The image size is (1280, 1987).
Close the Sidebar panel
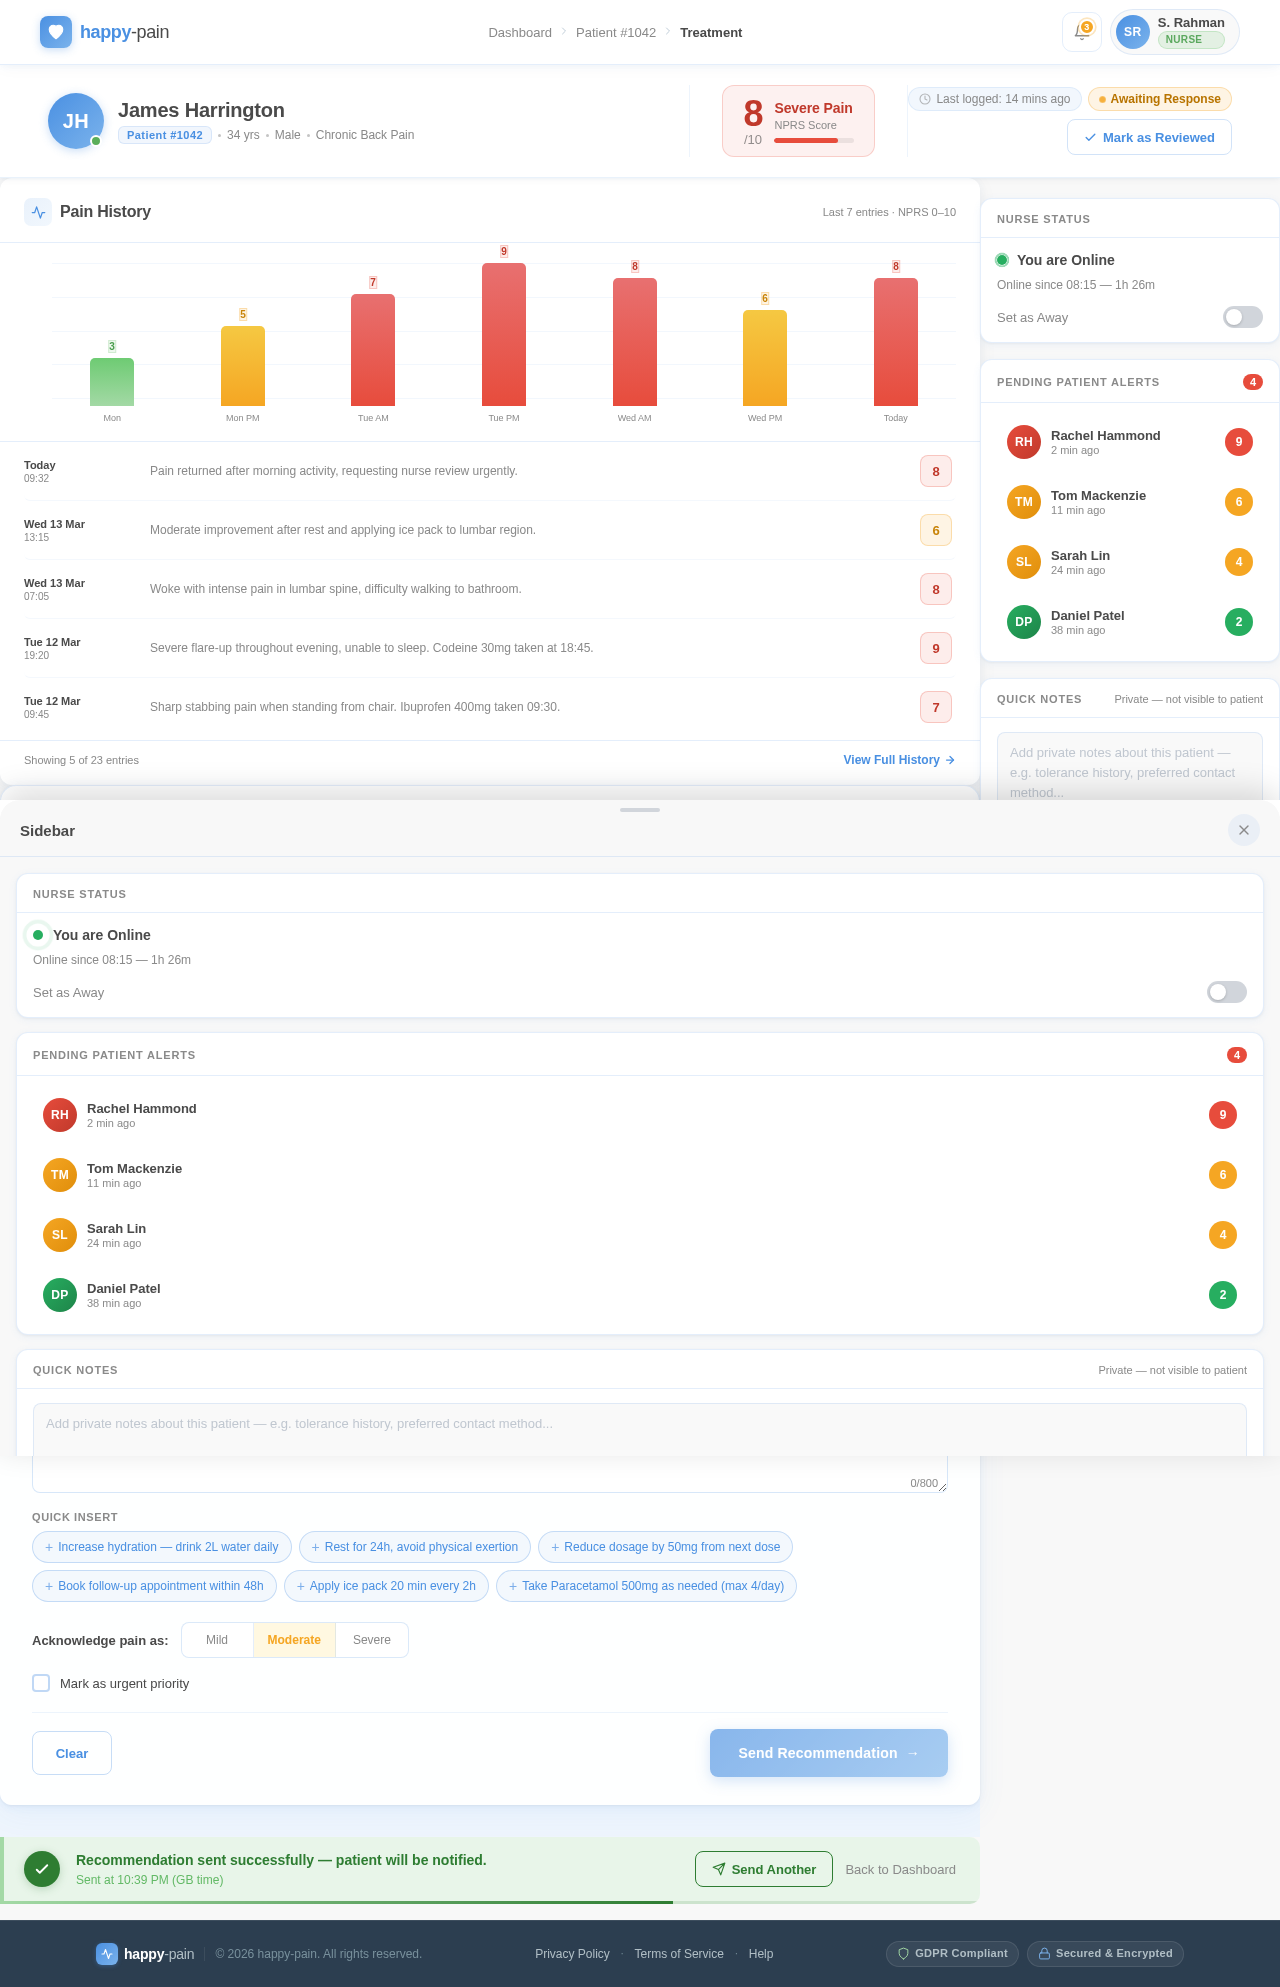1243,830
